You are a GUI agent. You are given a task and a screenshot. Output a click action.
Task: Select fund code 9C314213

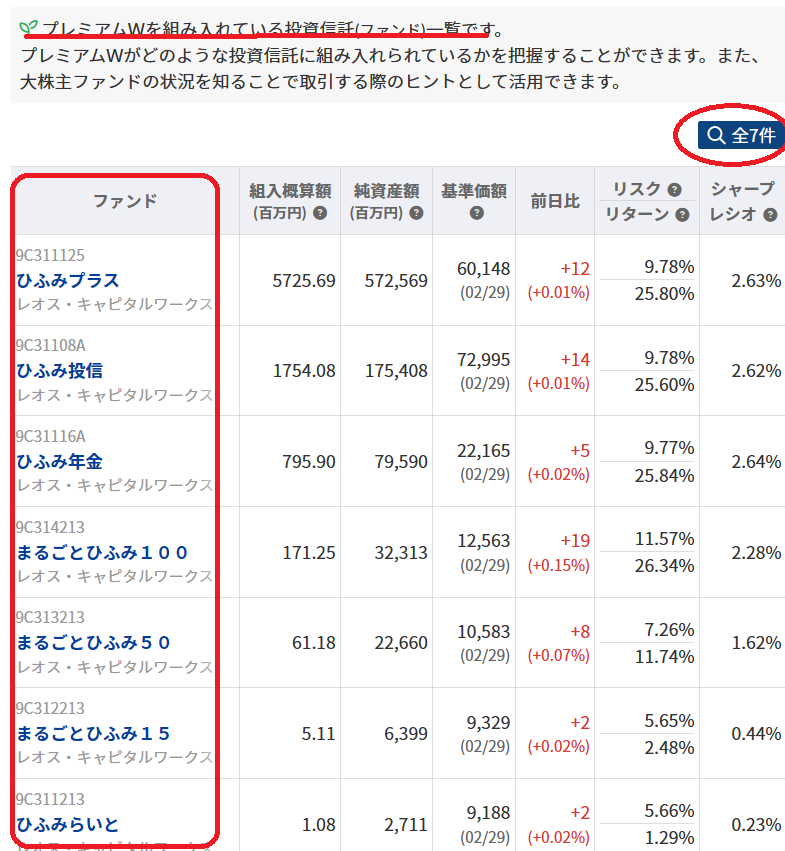pos(50,527)
